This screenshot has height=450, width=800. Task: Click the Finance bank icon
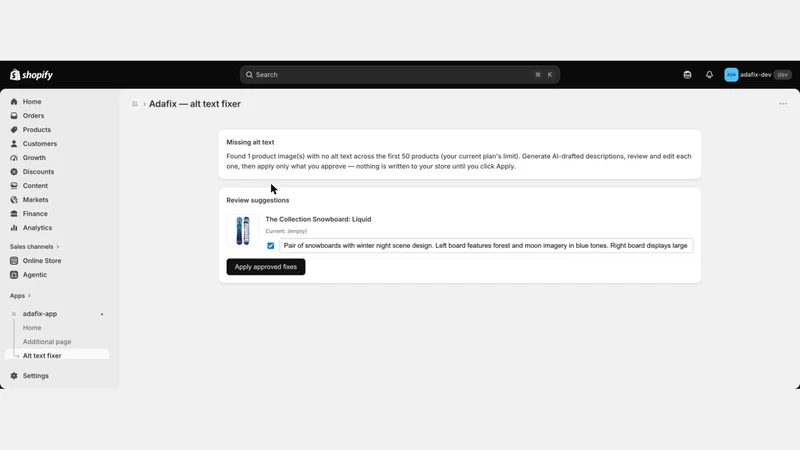click(x=14, y=214)
